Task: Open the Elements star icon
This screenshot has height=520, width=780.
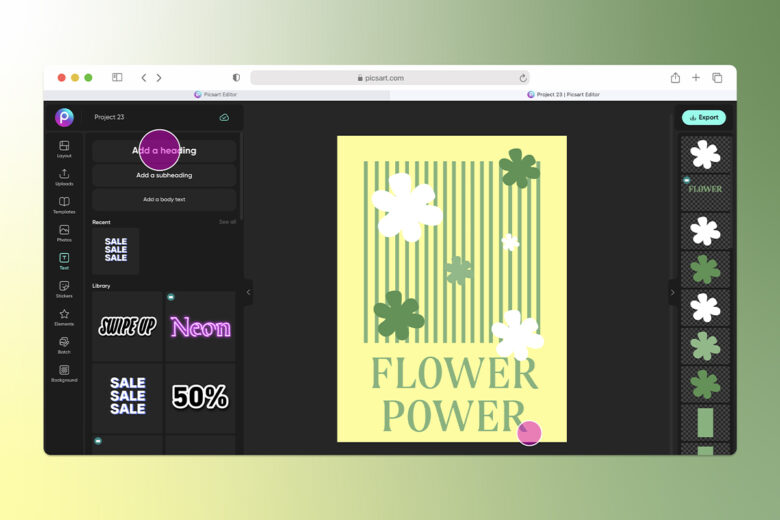Action: pyautogui.click(x=64, y=316)
